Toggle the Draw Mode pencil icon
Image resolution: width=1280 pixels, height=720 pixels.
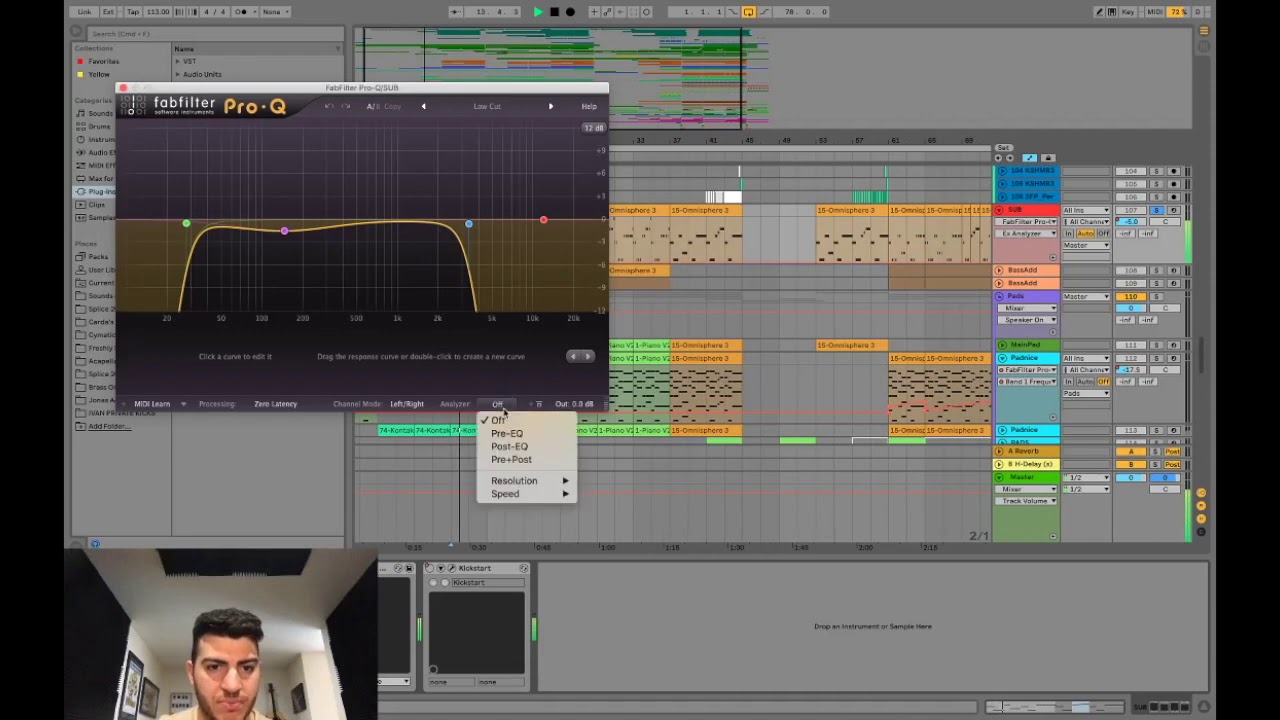(x=1099, y=12)
